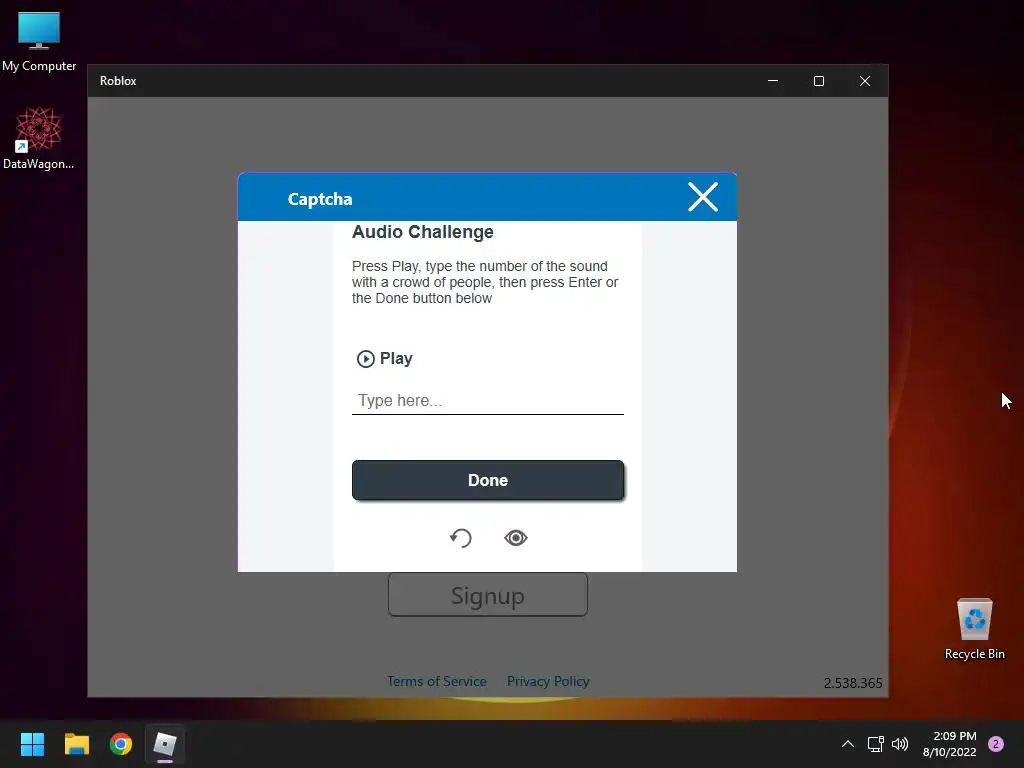Select the Roblox taskbar icon
The width and height of the screenshot is (1024, 768).
(165, 744)
